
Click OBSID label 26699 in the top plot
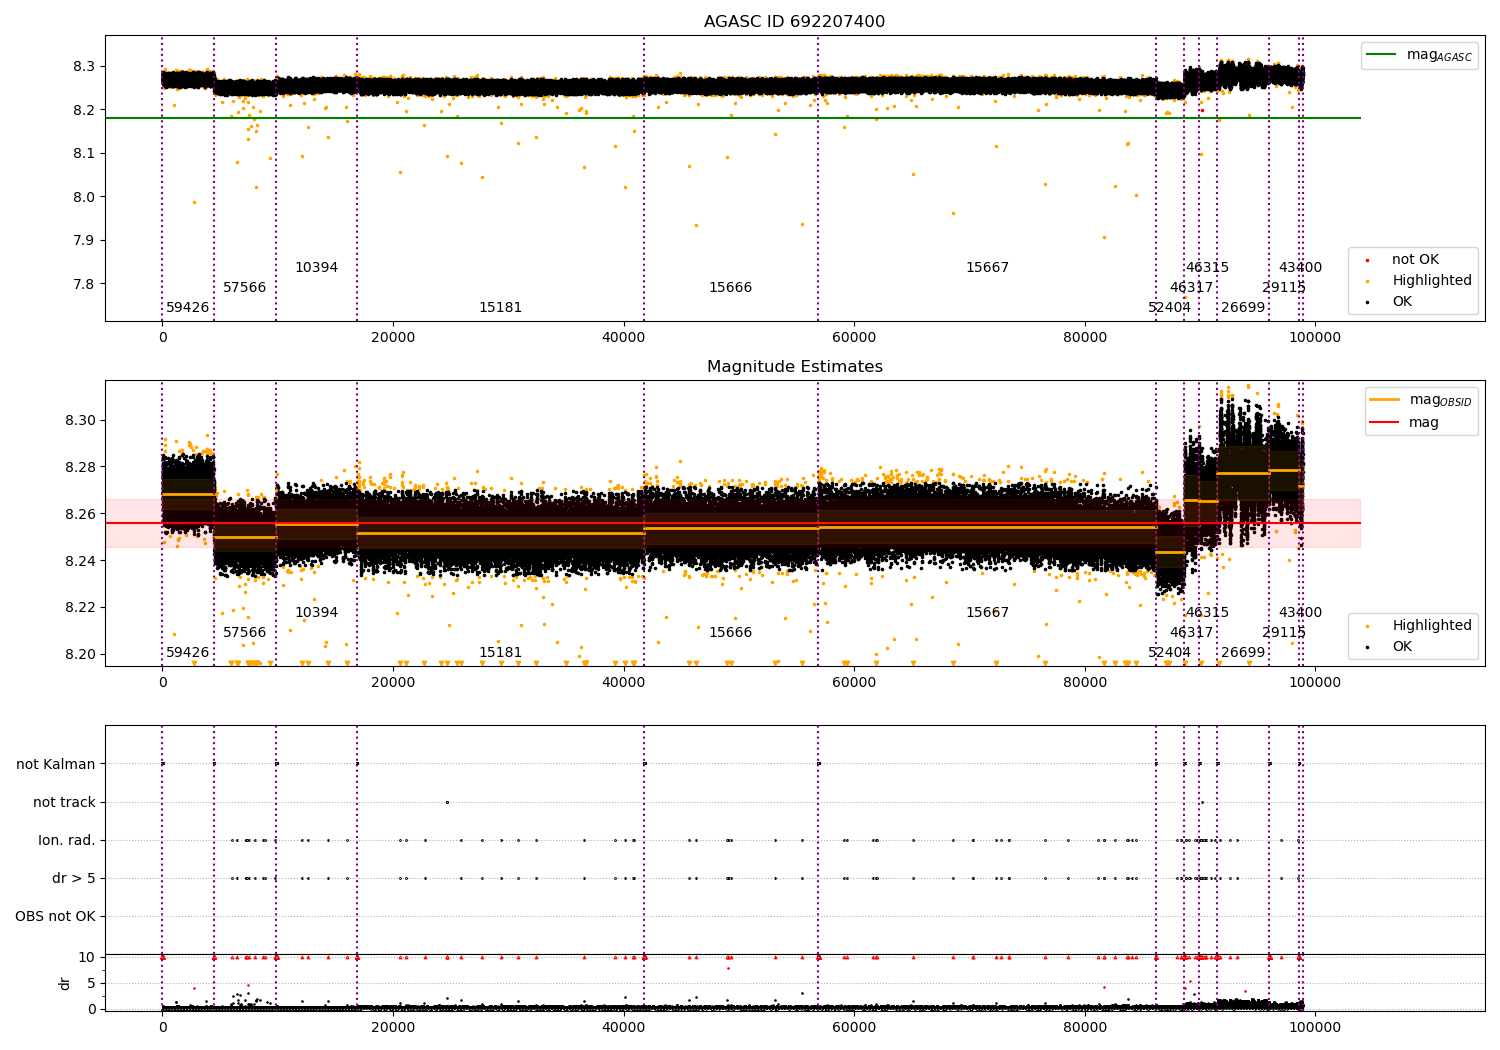tap(1244, 308)
